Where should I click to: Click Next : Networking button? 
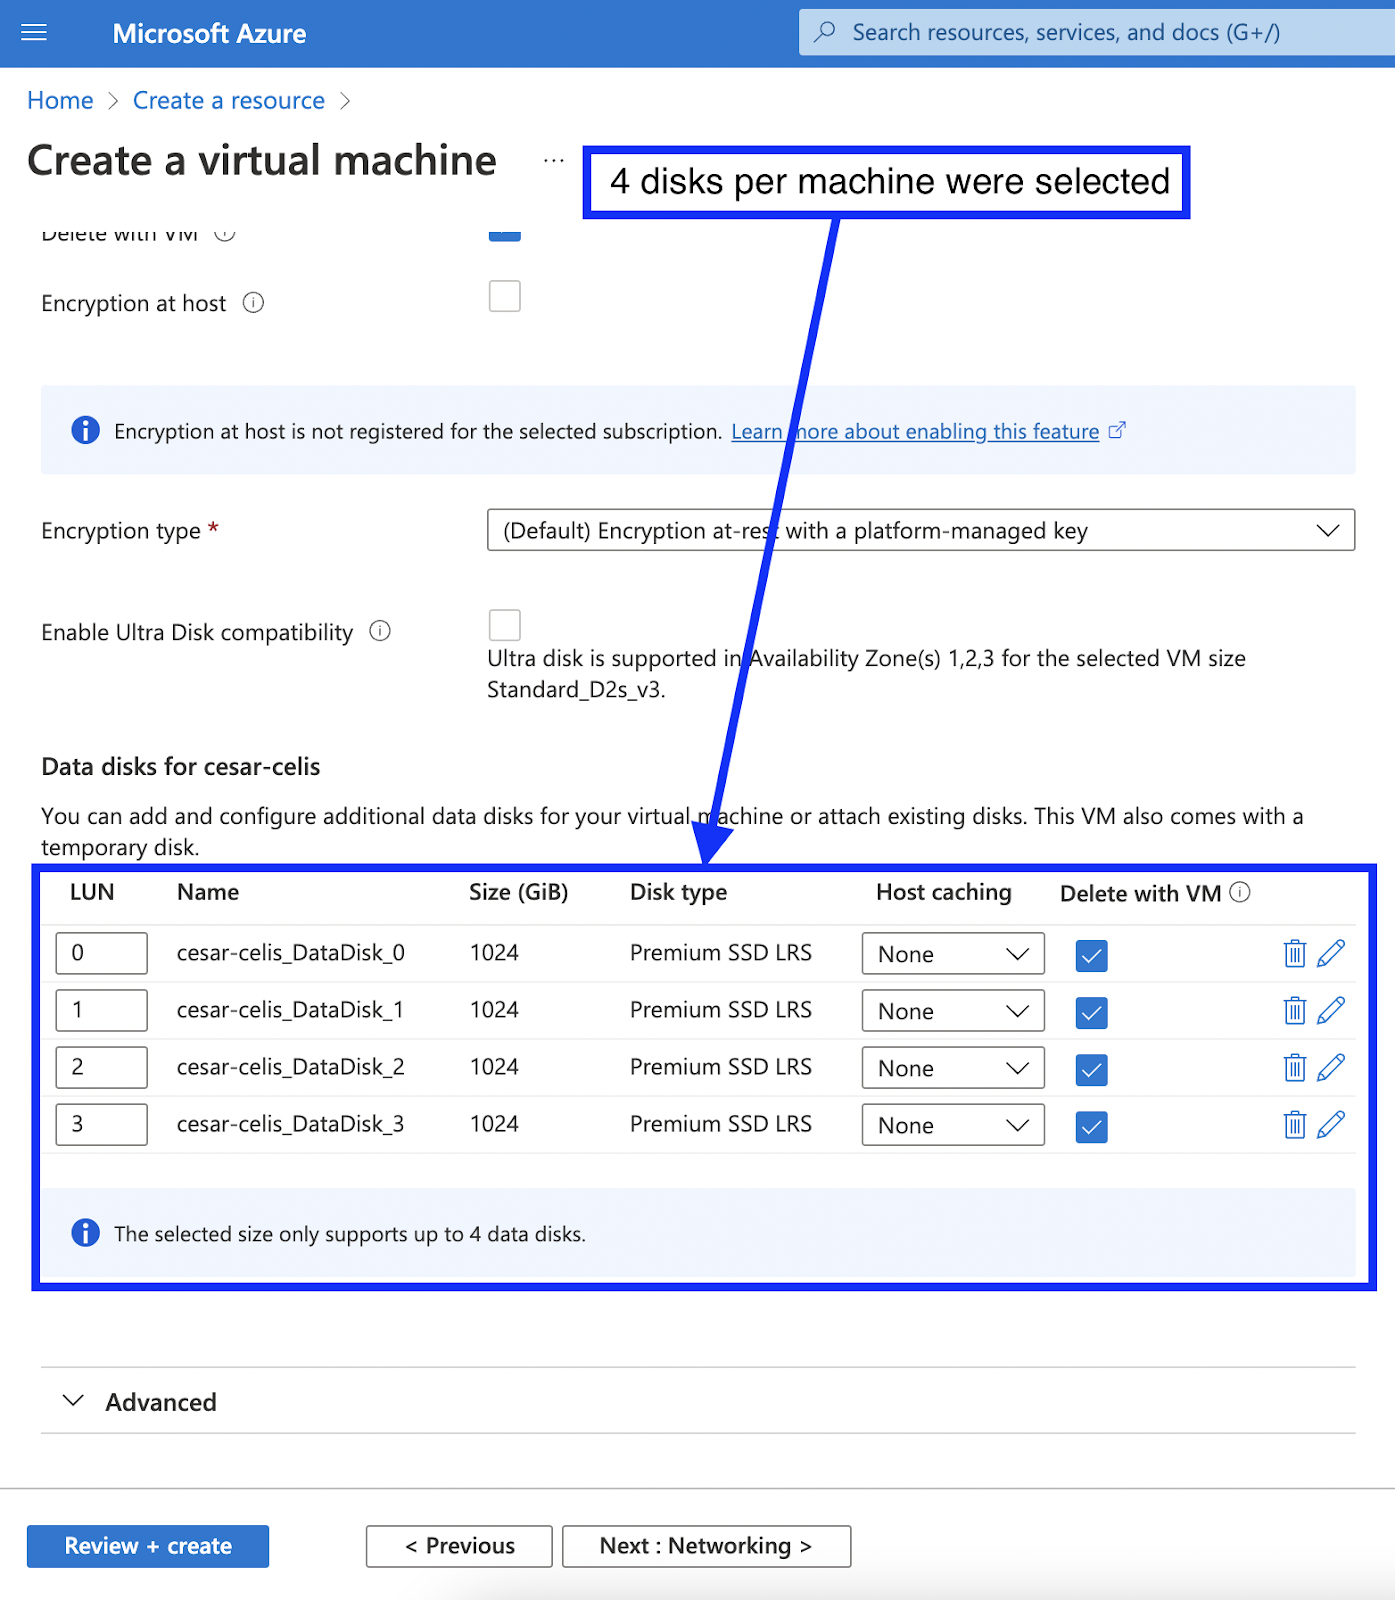[x=706, y=1546]
